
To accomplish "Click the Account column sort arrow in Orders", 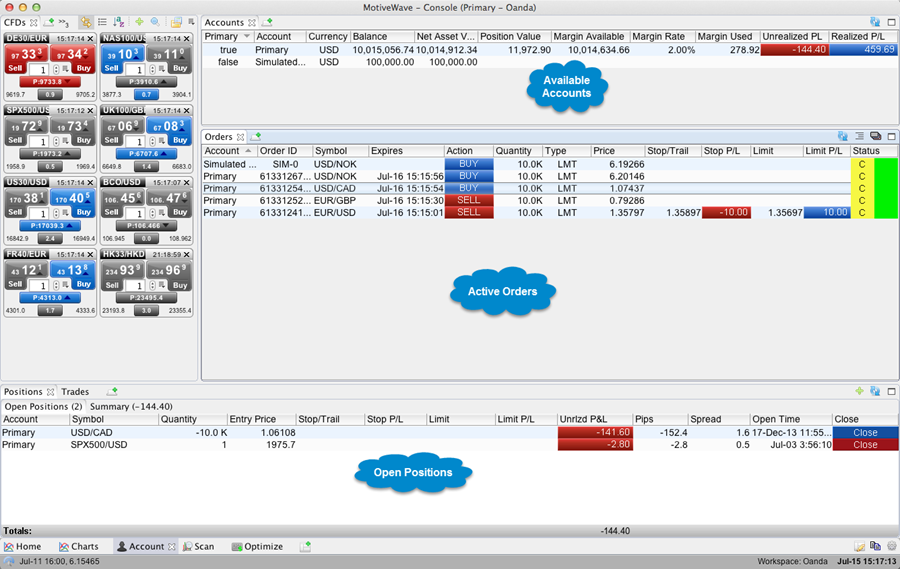I will tap(249, 151).
